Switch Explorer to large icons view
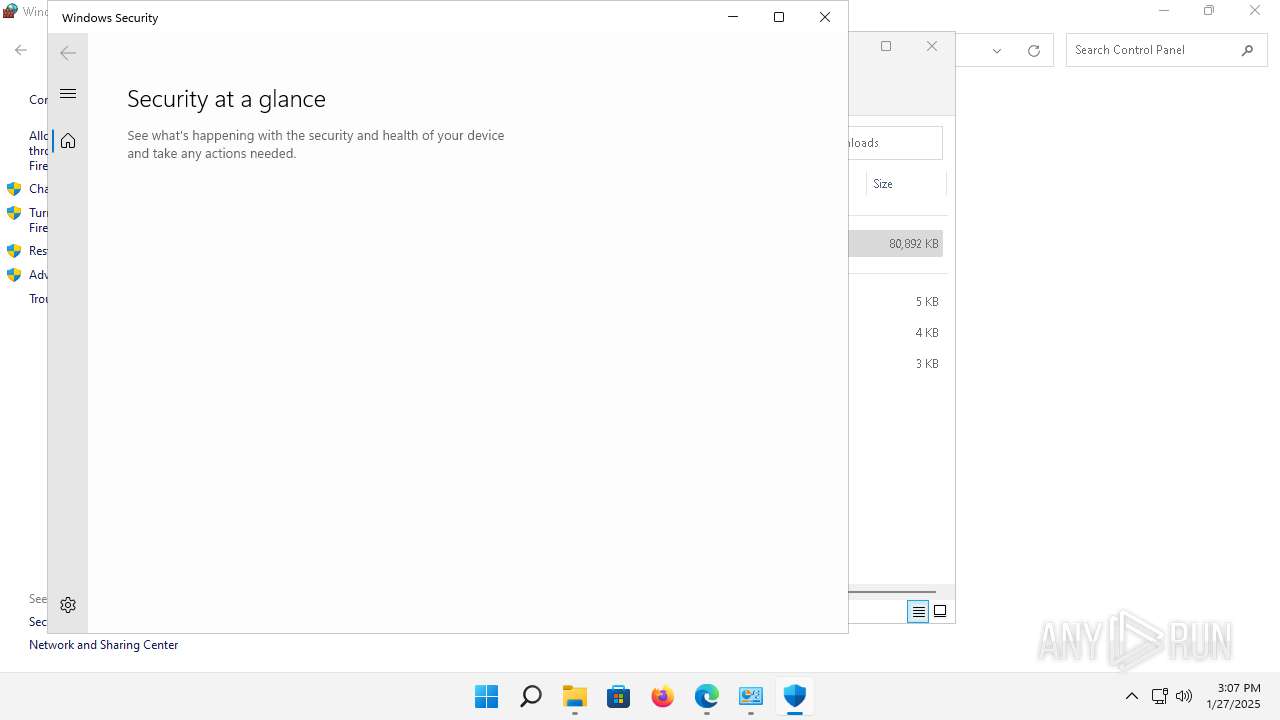The height and width of the screenshot is (720, 1280). pos(940,612)
